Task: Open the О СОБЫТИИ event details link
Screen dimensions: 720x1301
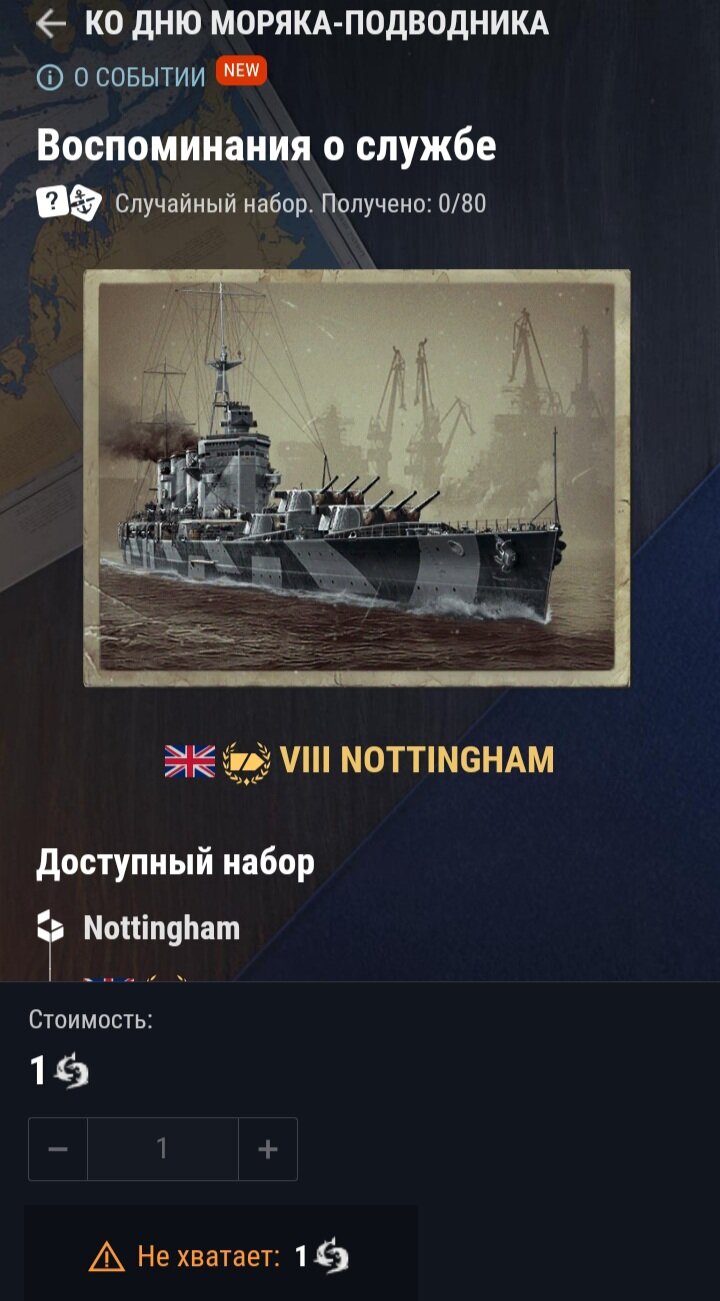Action: click(139, 77)
